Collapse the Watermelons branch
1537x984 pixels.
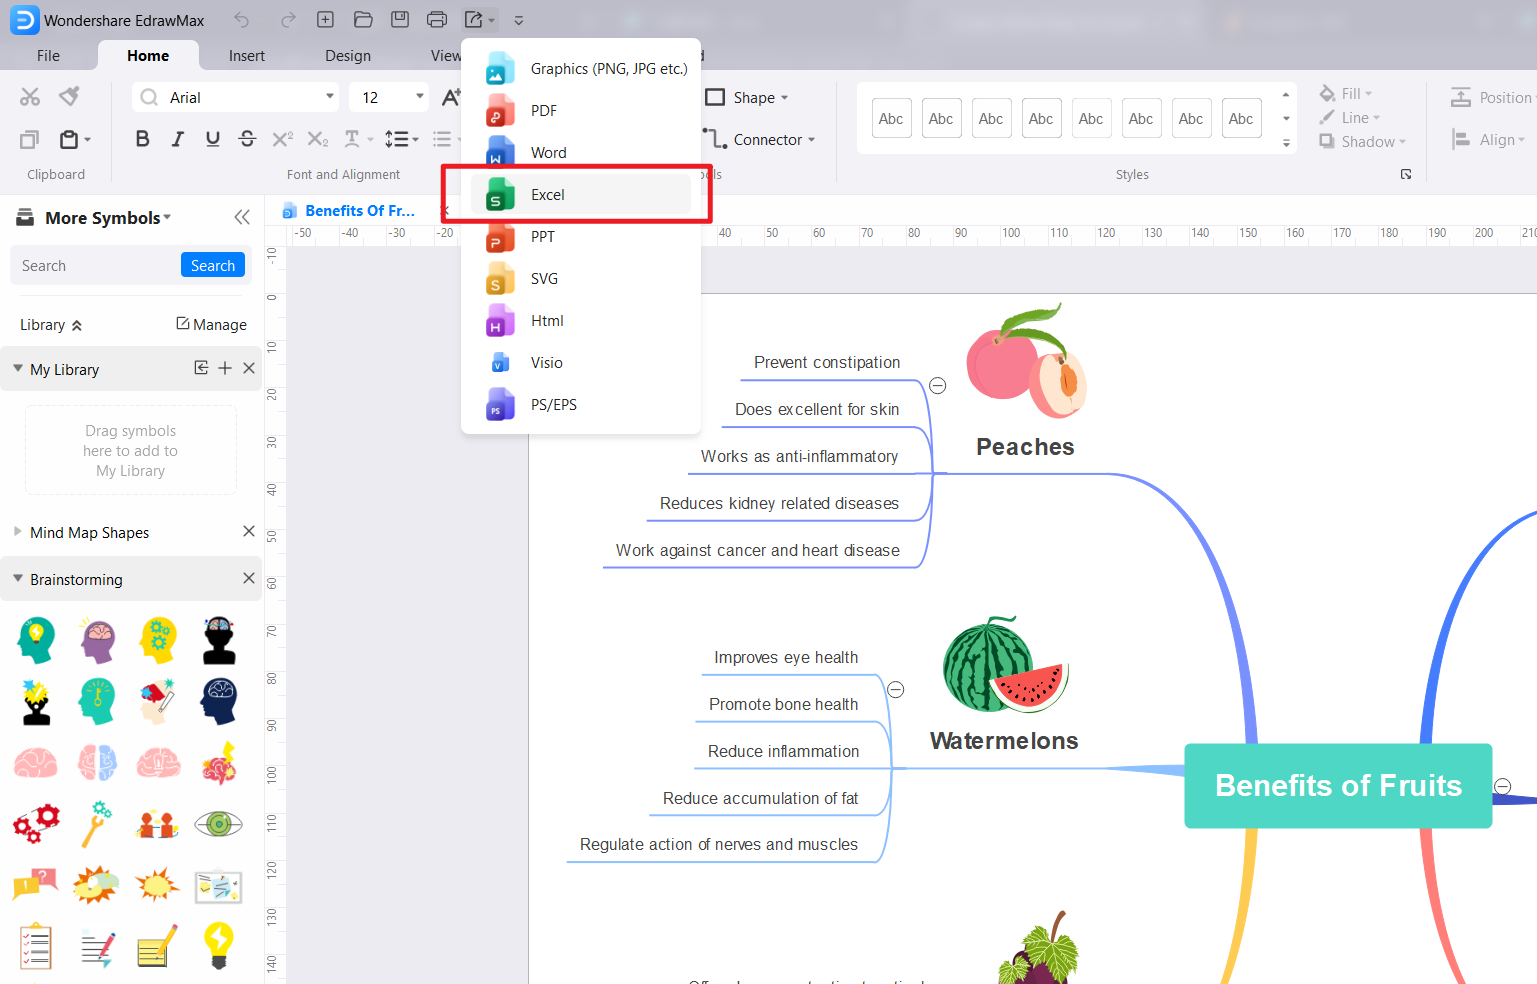click(896, 690)
